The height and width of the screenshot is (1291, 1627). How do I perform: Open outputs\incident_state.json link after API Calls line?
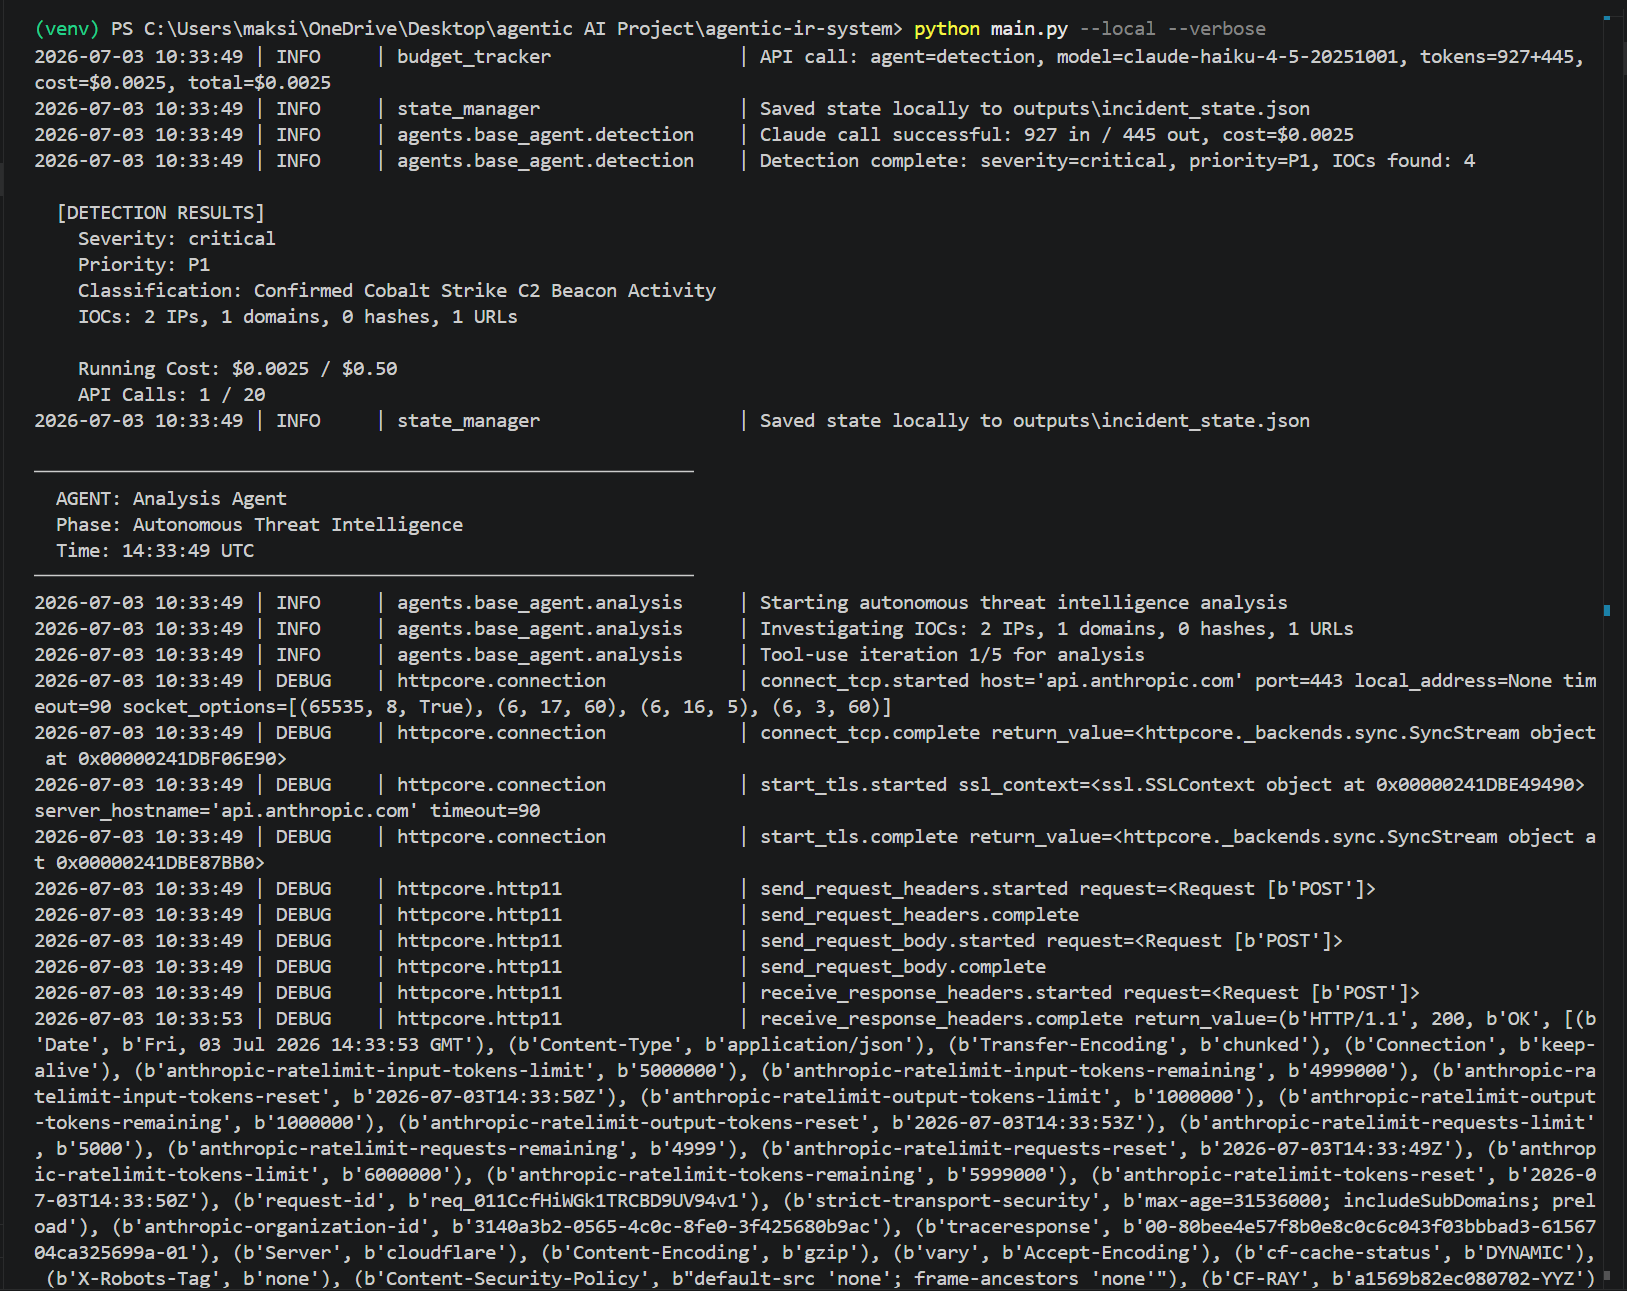click(x=1161, y=421)
